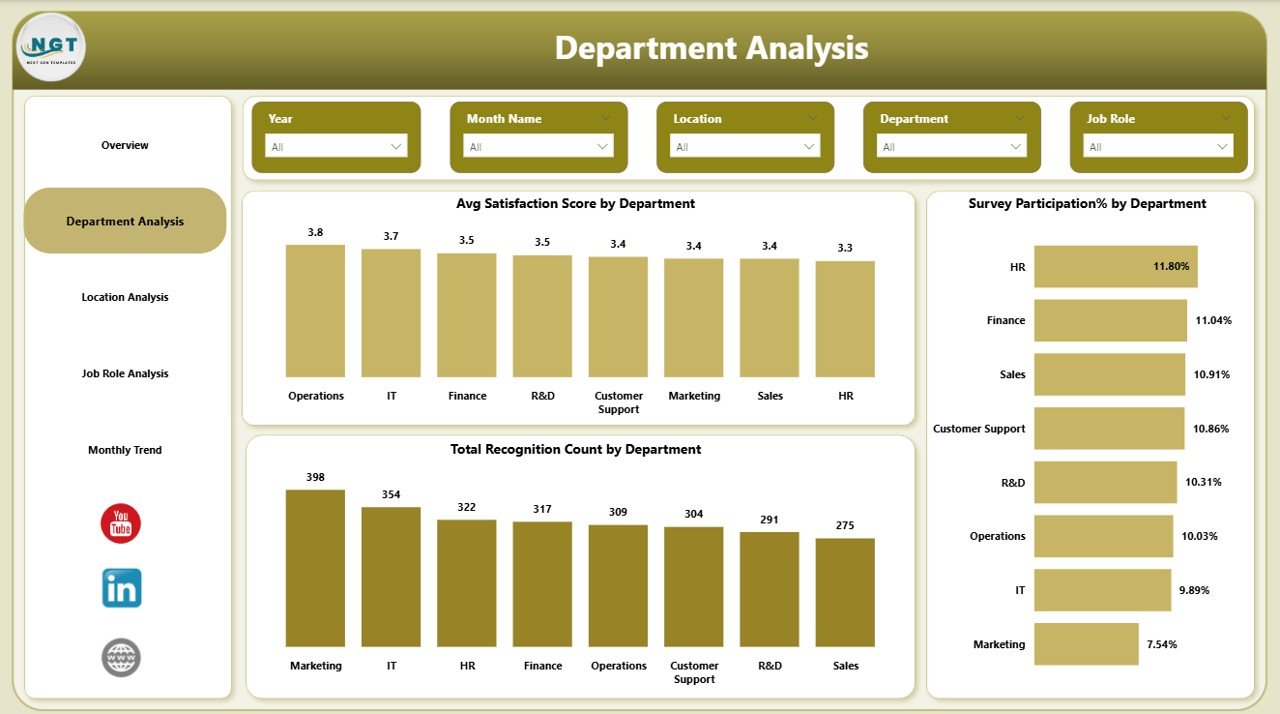
Task: Click the chevron on the Location slicer header
Action: point(812,118)
